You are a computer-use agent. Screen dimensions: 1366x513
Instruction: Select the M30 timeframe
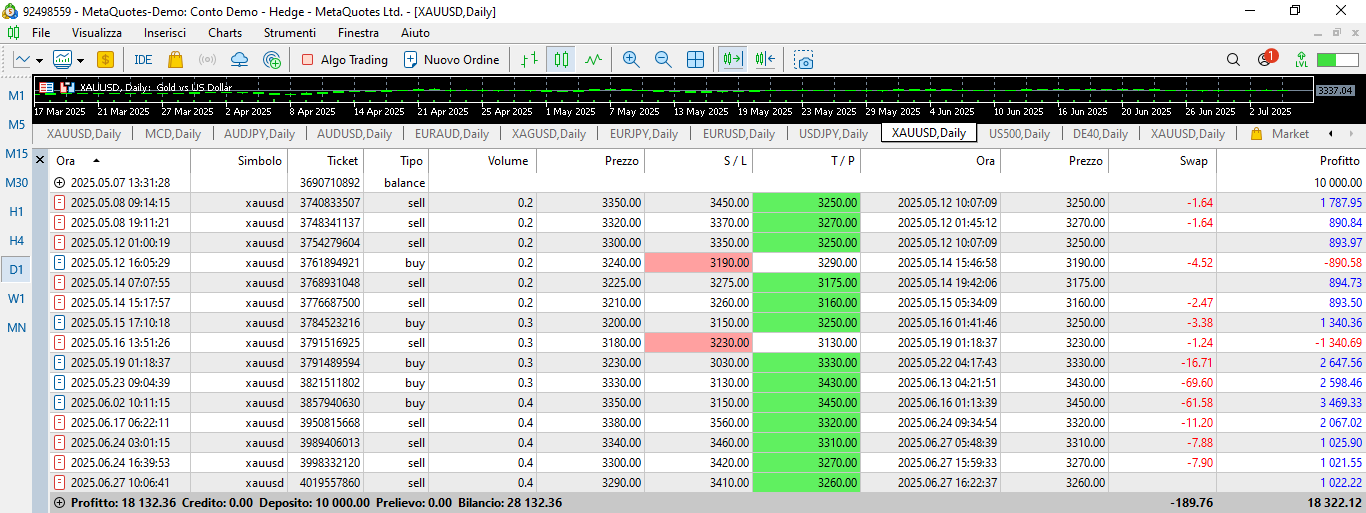[x=16, y=183]
